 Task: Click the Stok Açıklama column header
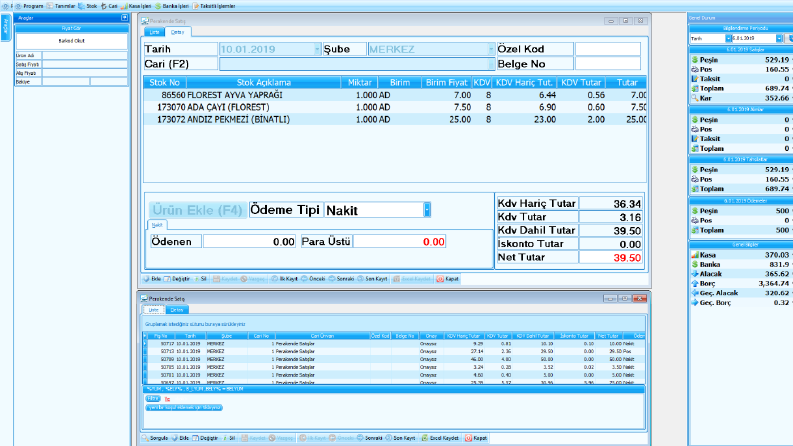tap(263, 82)
